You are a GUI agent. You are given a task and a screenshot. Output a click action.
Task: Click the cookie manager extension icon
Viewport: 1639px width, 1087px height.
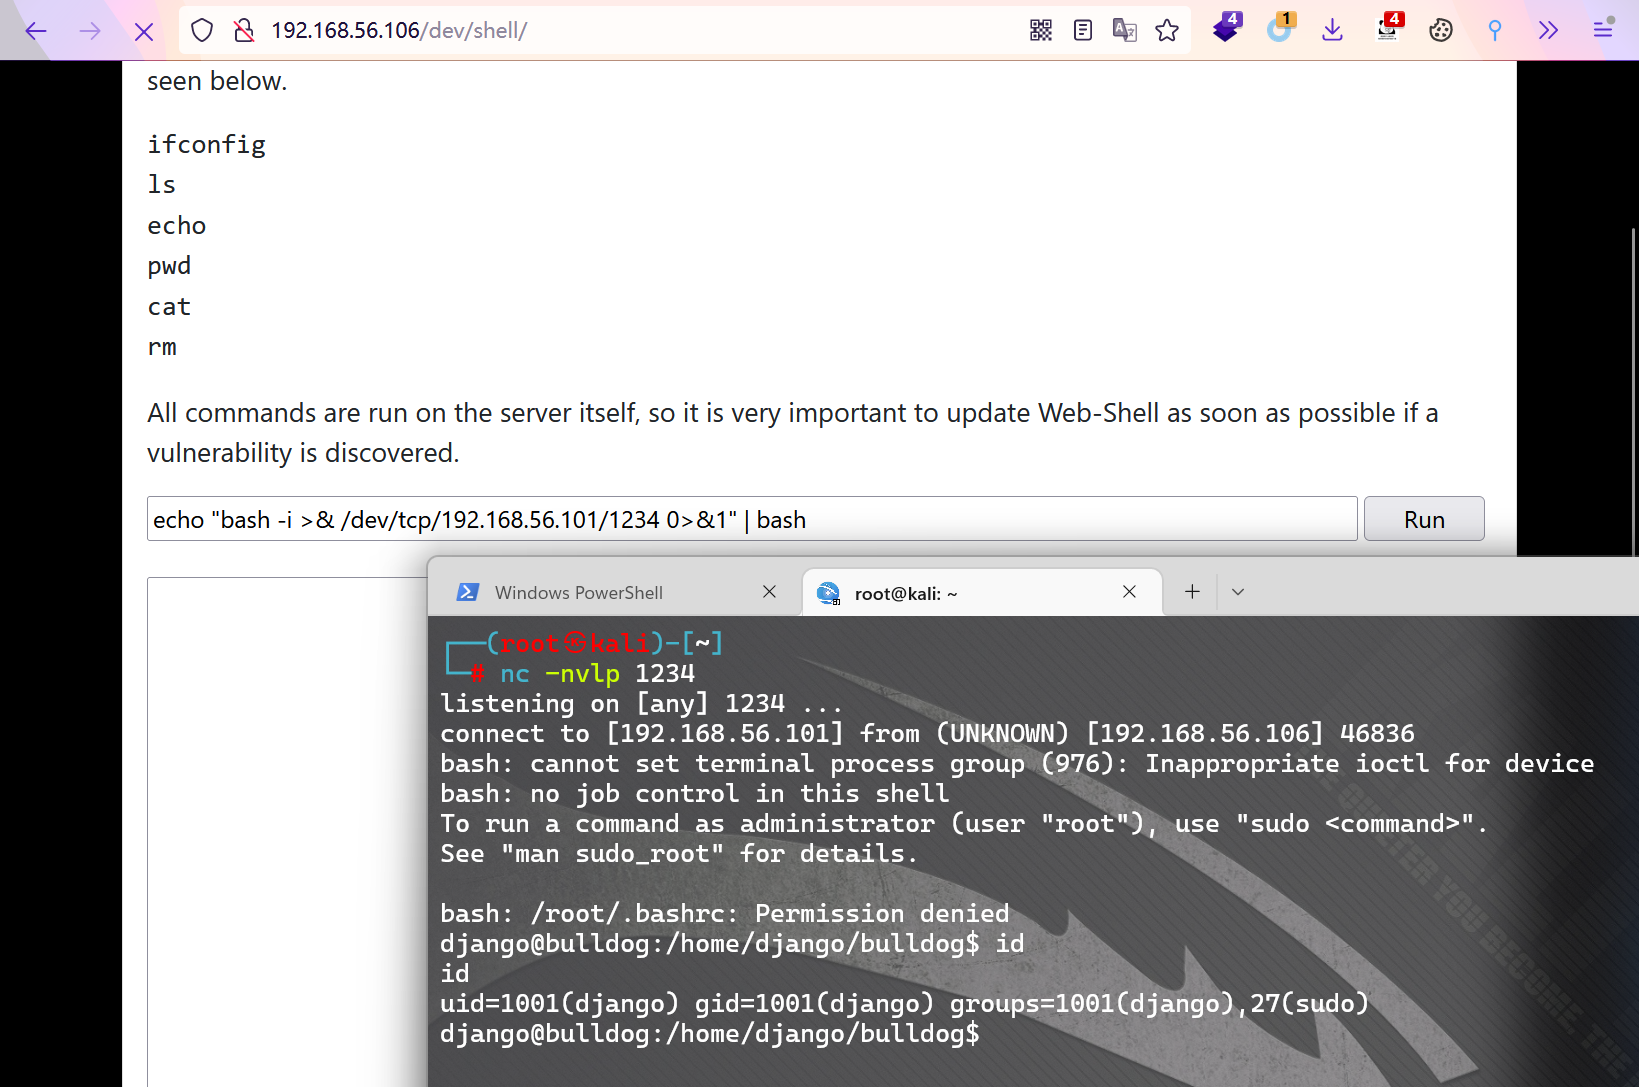click(1440, 30)
